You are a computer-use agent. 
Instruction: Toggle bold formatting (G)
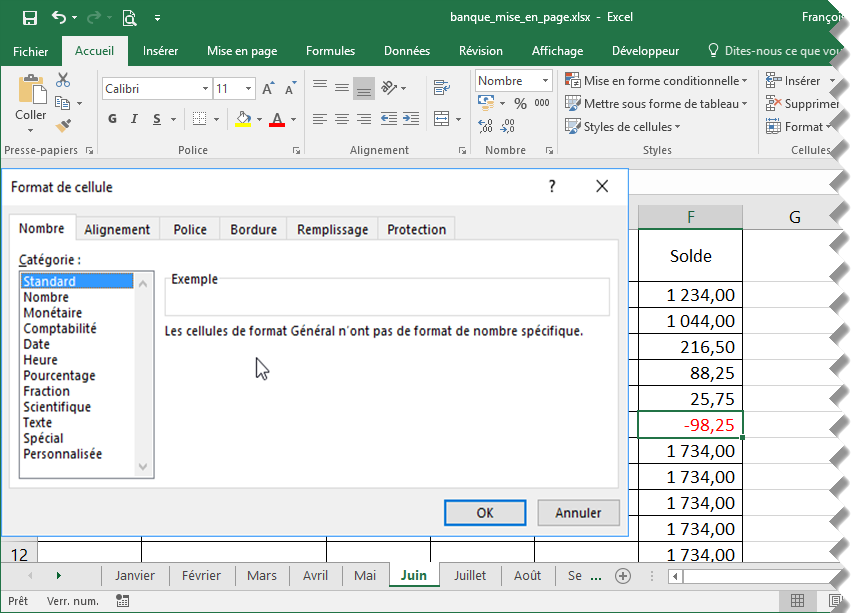pos(112,120)
